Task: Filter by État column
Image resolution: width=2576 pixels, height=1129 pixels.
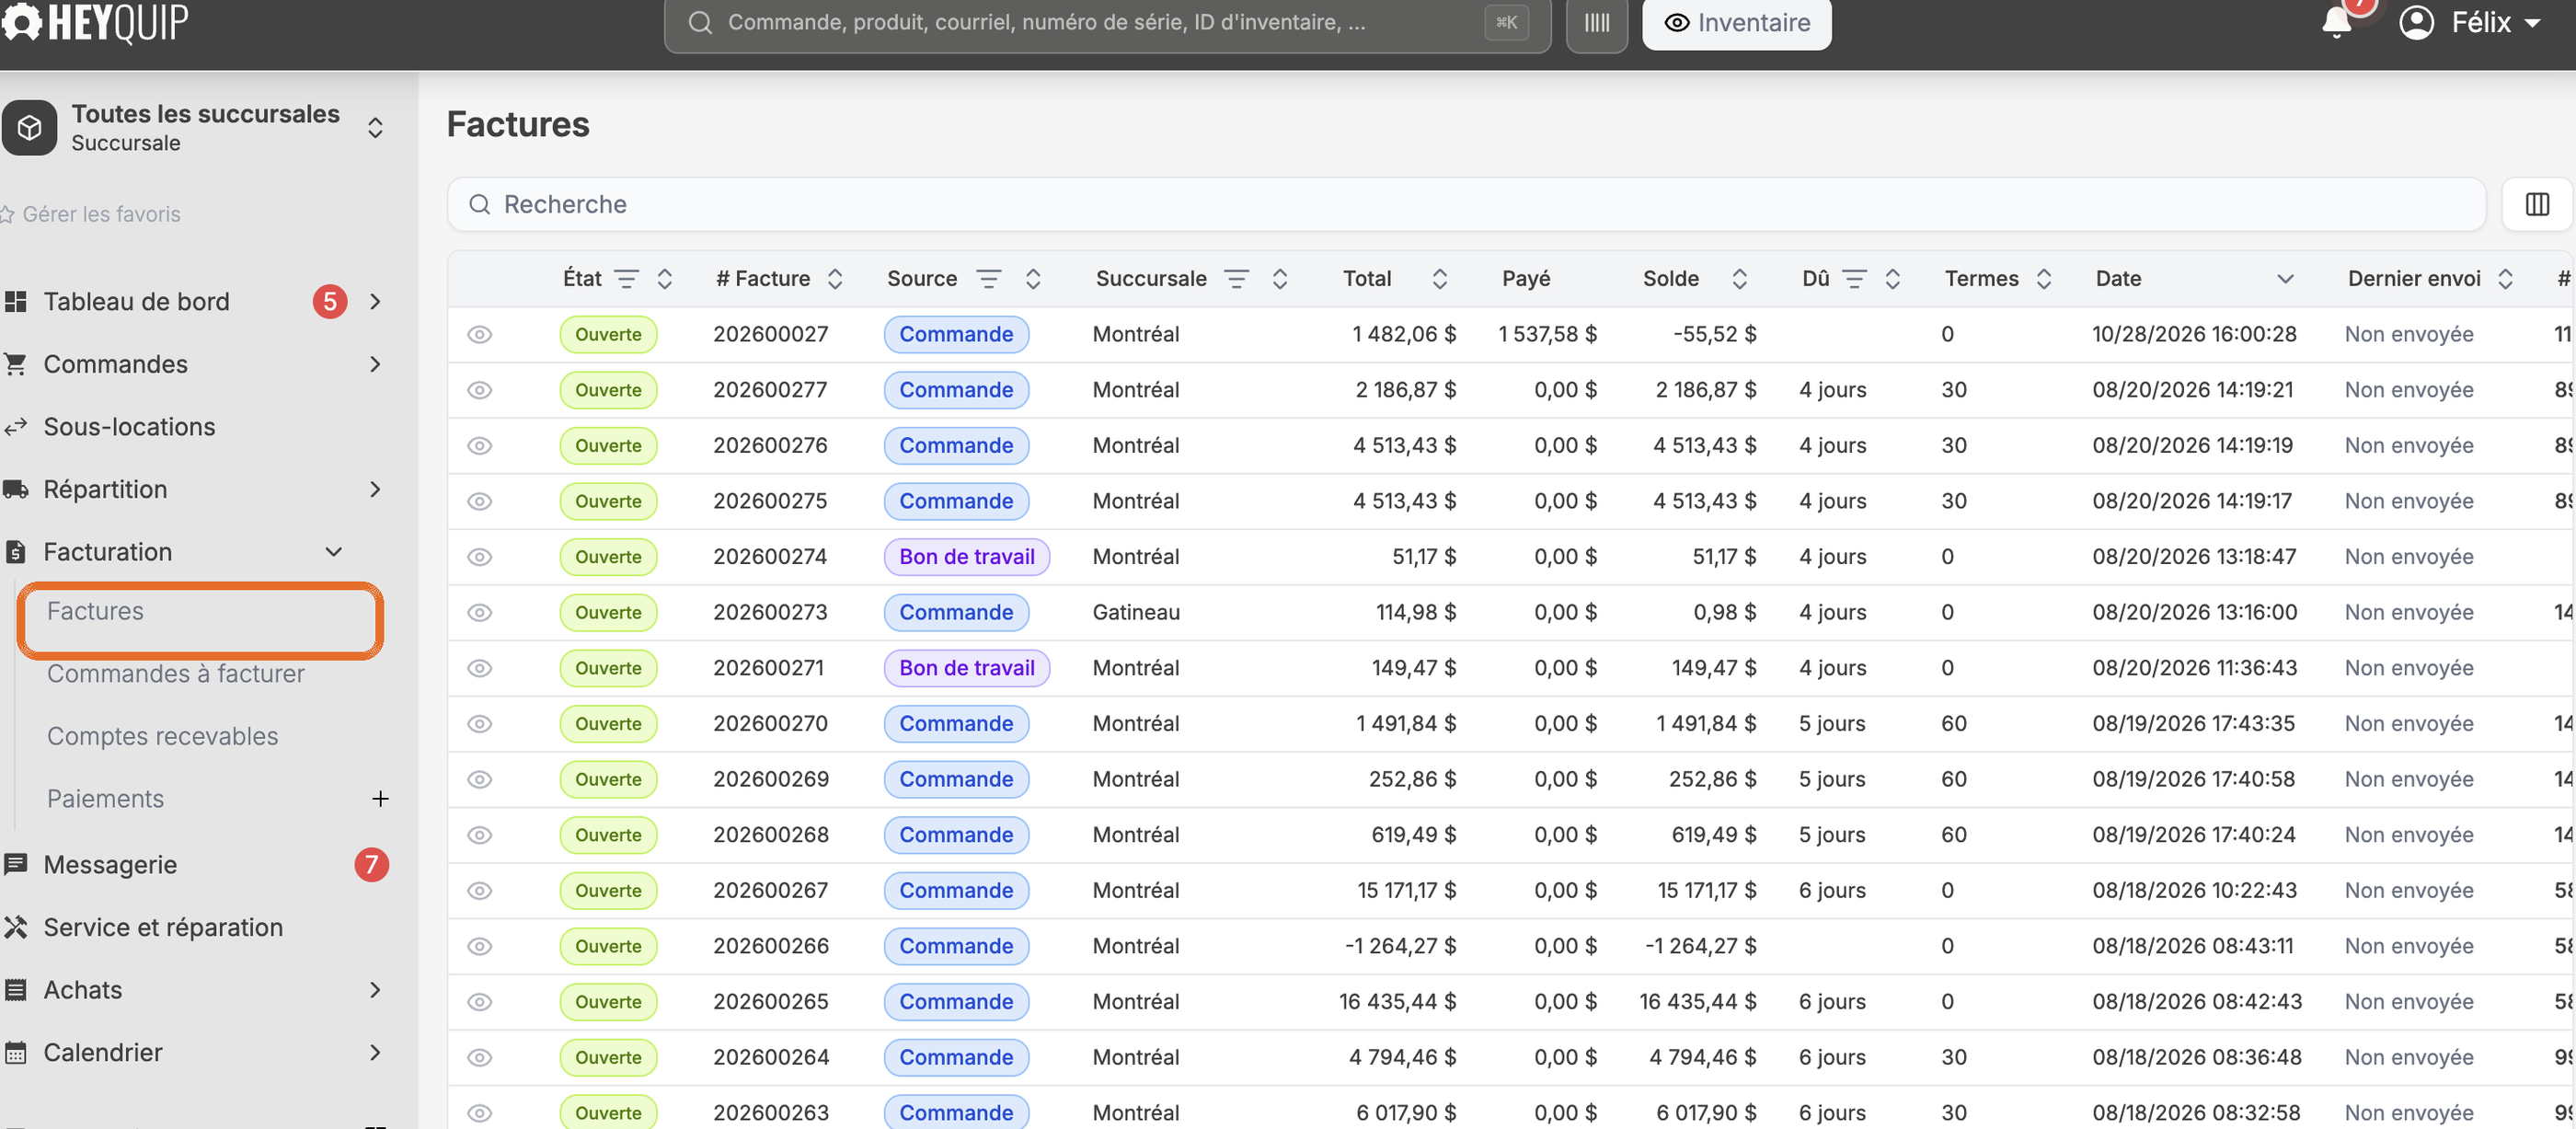Action: pos(626,279)
